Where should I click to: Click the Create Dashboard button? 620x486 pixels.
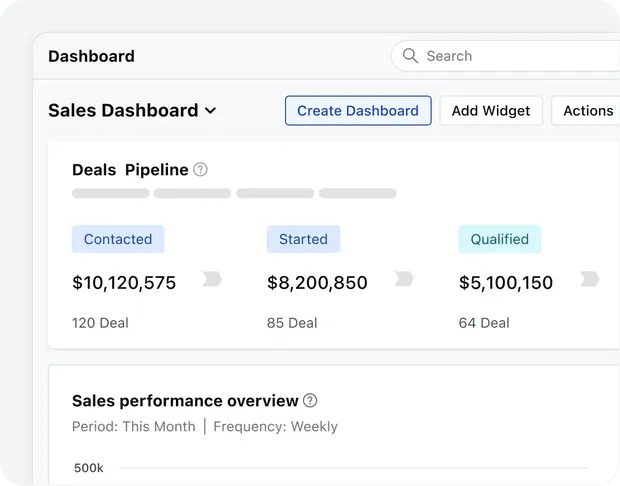coord(358,111)
